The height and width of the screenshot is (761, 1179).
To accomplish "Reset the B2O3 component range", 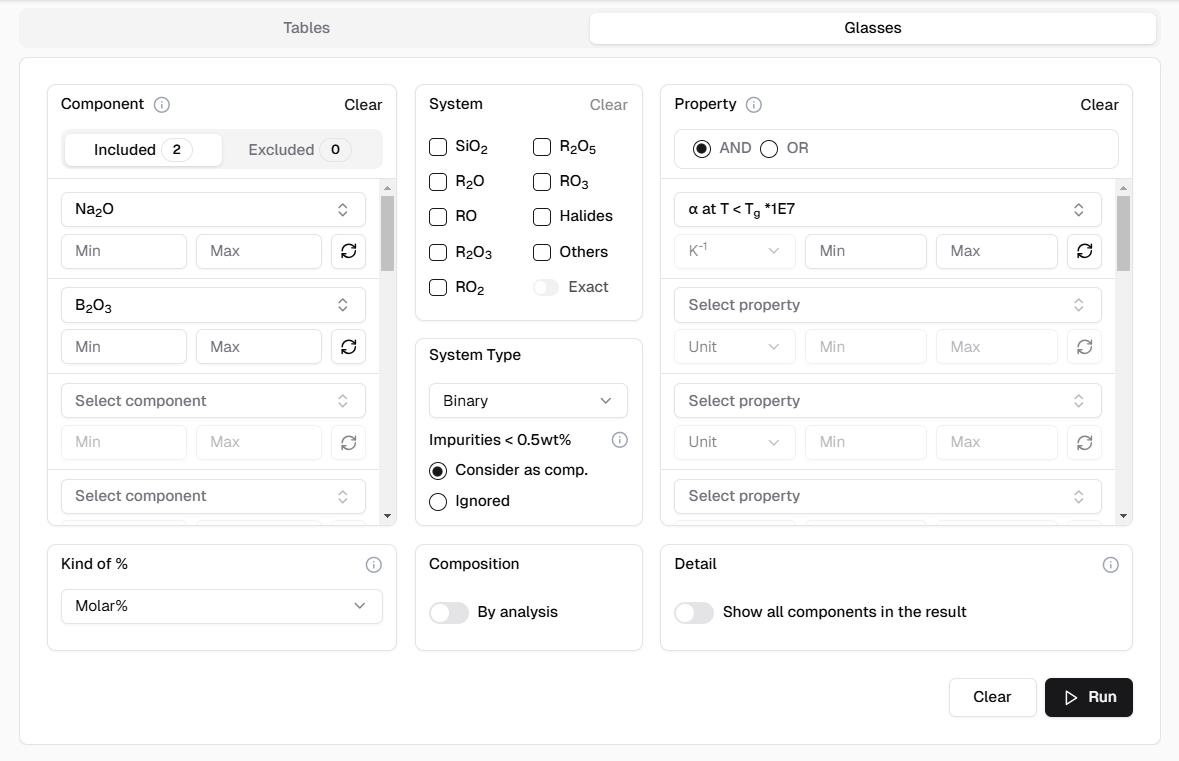I will (x=348, y=347).
